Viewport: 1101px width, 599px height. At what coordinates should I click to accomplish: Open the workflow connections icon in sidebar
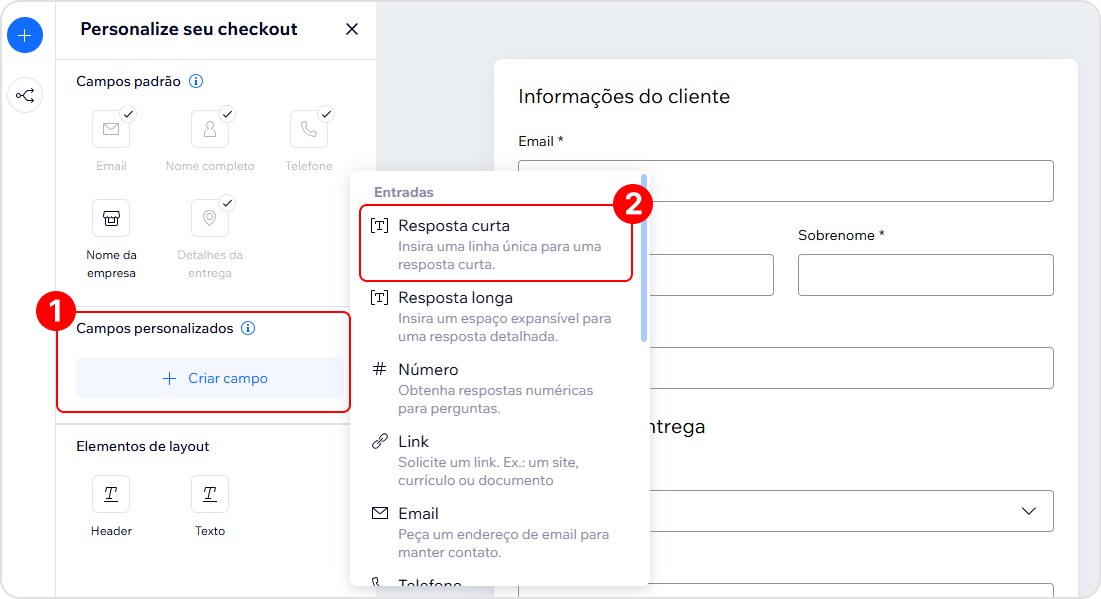[x=25, y=96]
